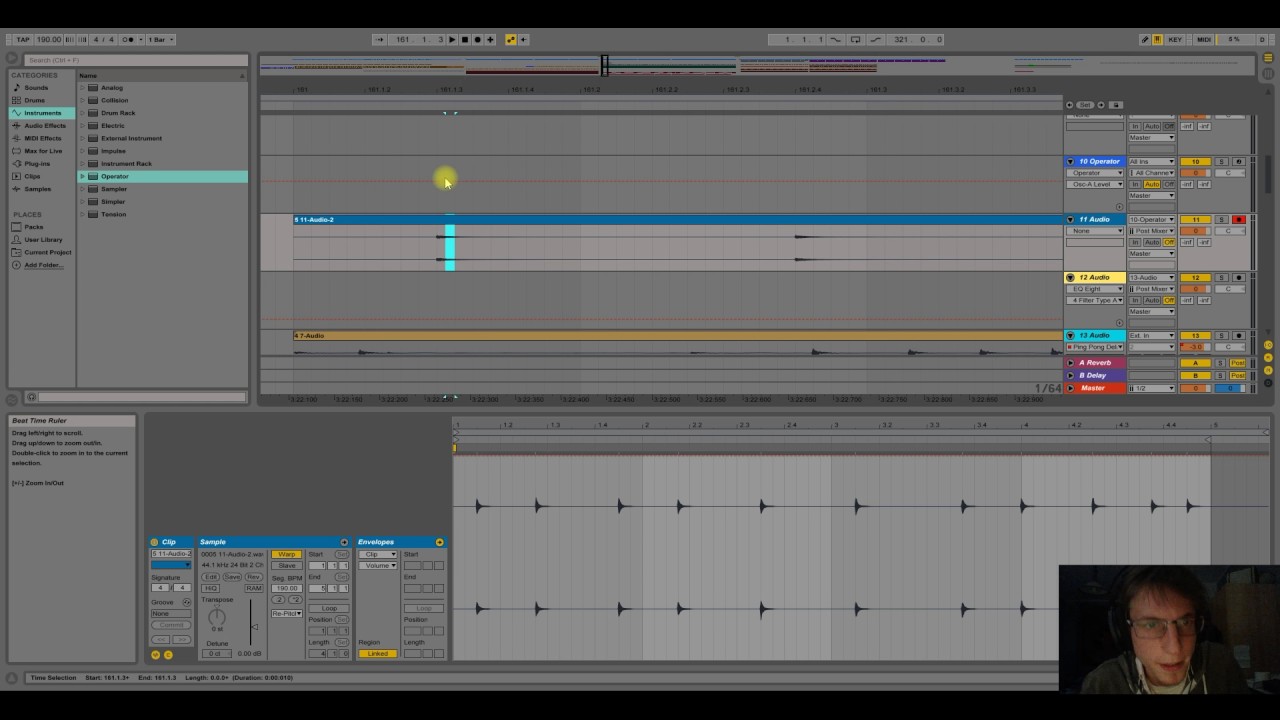
Task: Select the Sampler instrument row
Action: click(x=163, y=189)
